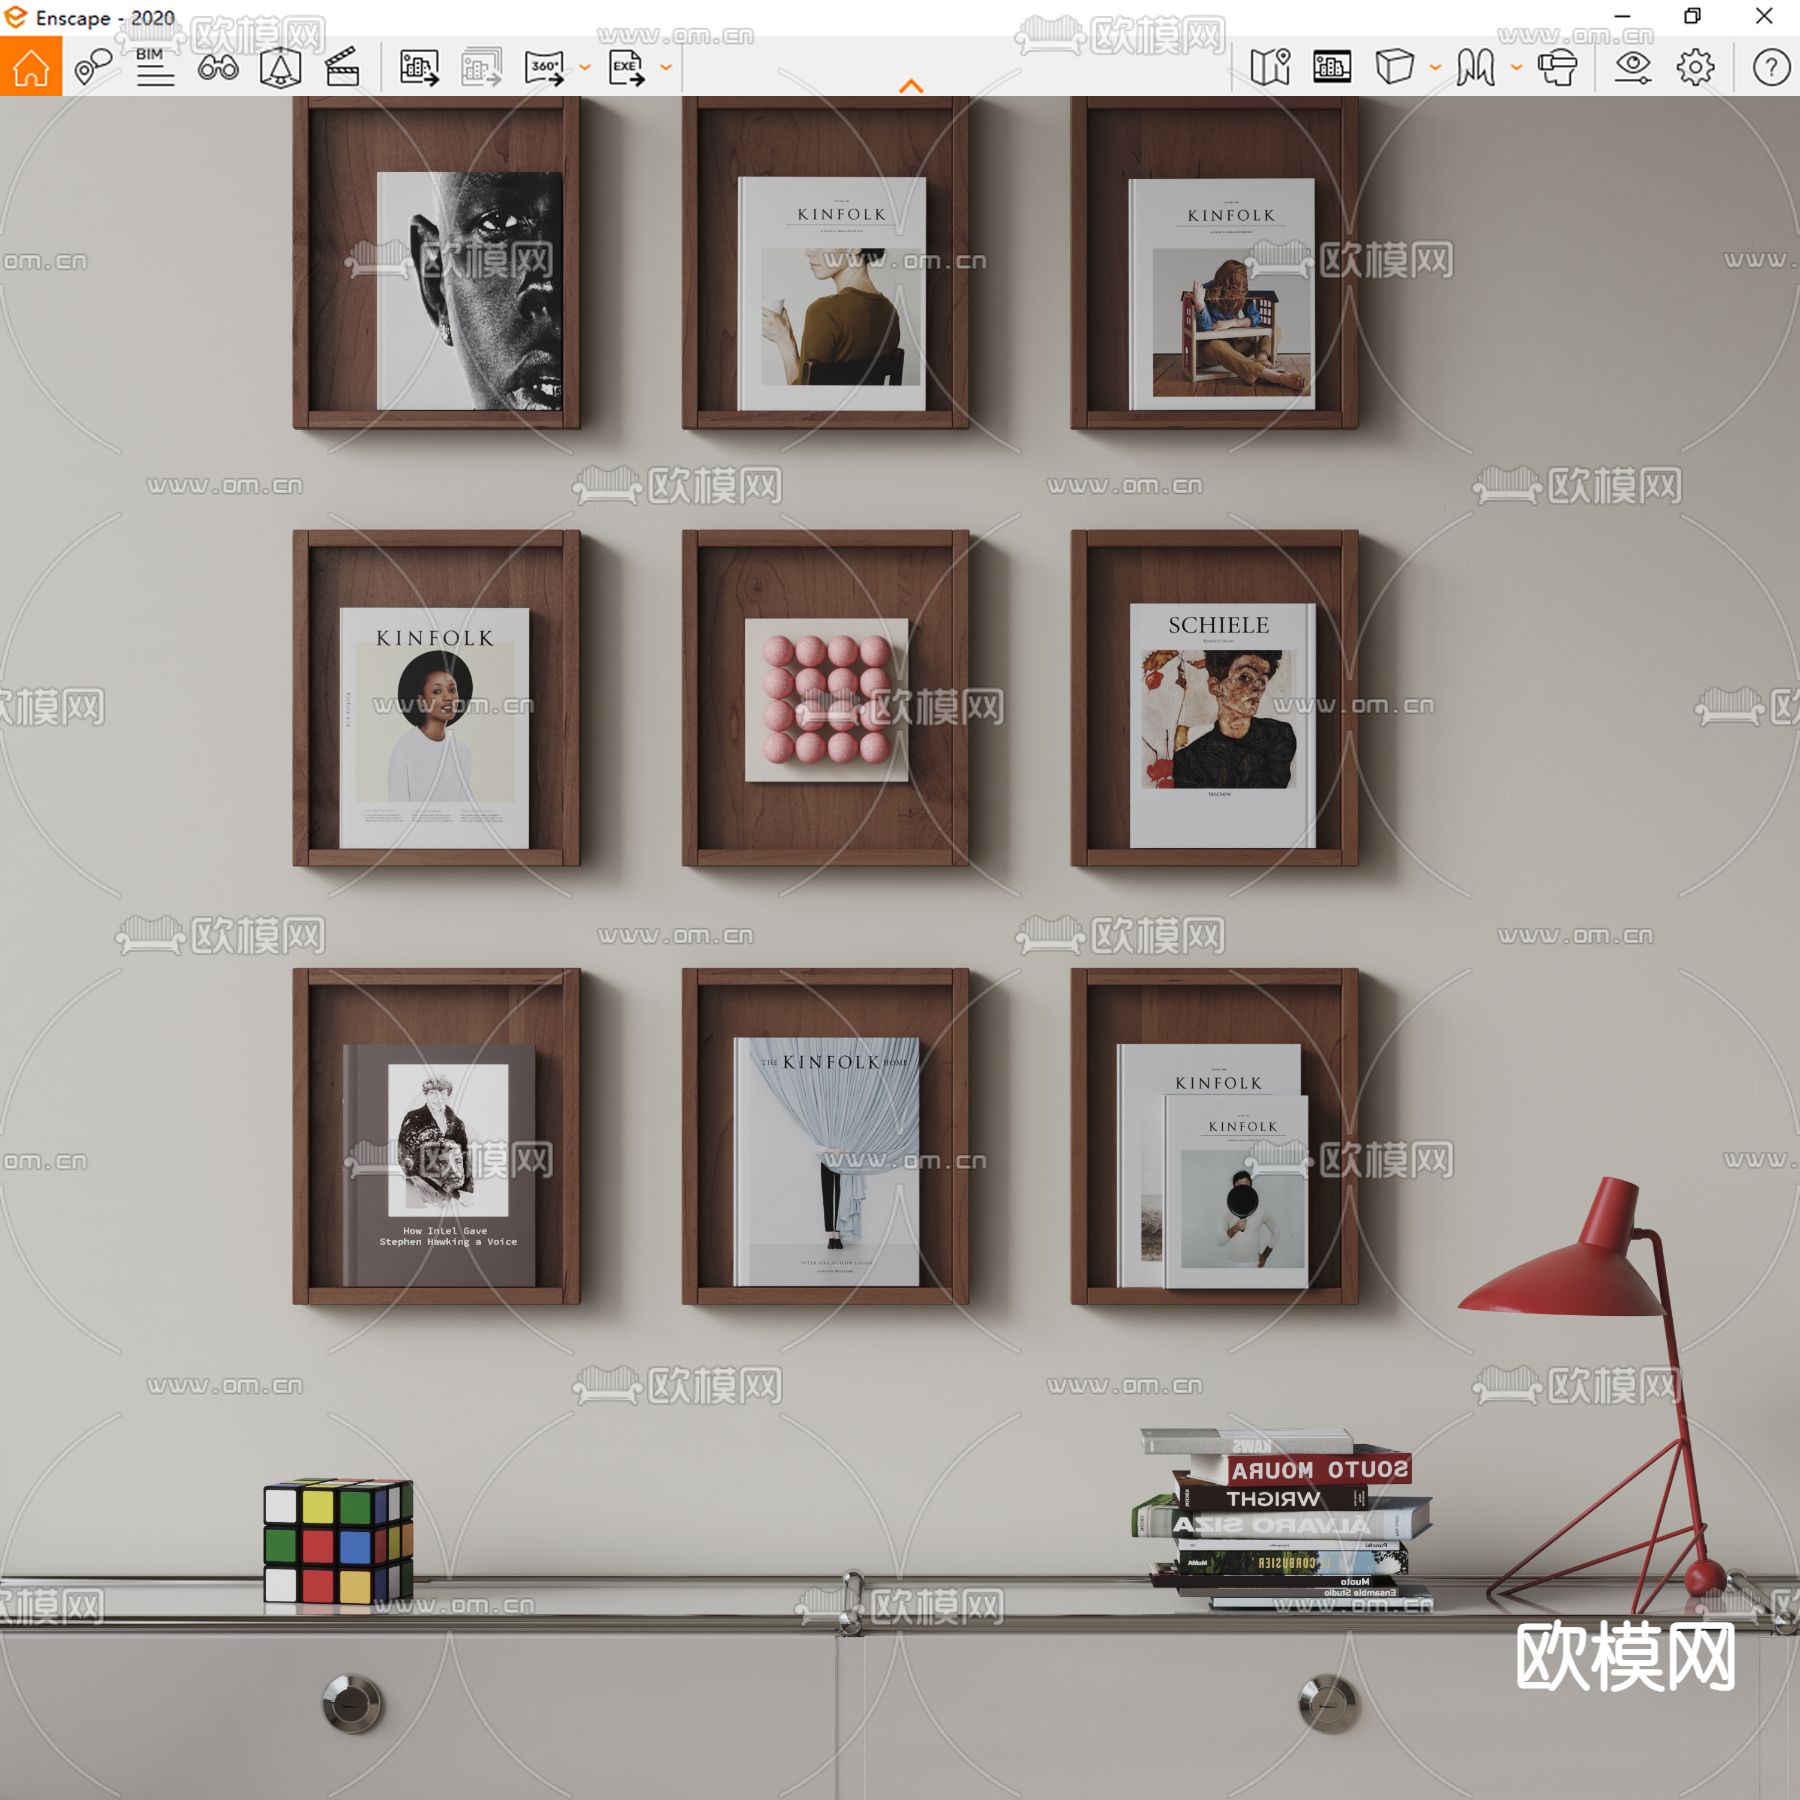1800x1800 pixels.
Task: Switch the projection mode (cube icon)
Action: [1394, 67]
